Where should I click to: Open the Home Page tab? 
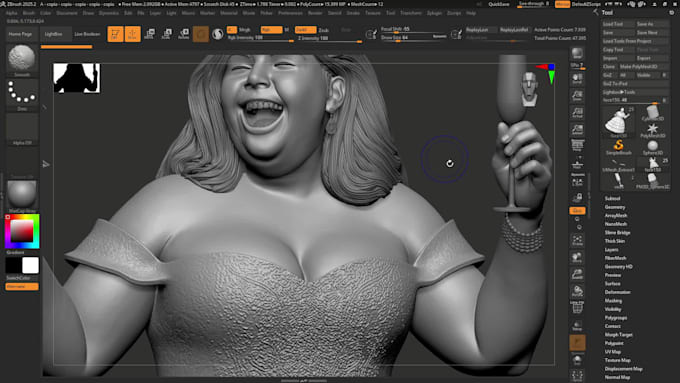tap(20, 34)
